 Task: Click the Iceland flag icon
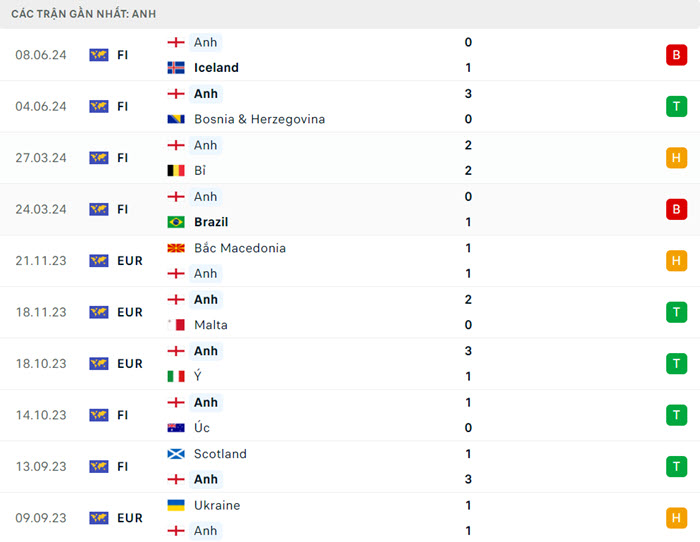coord(176,68)
